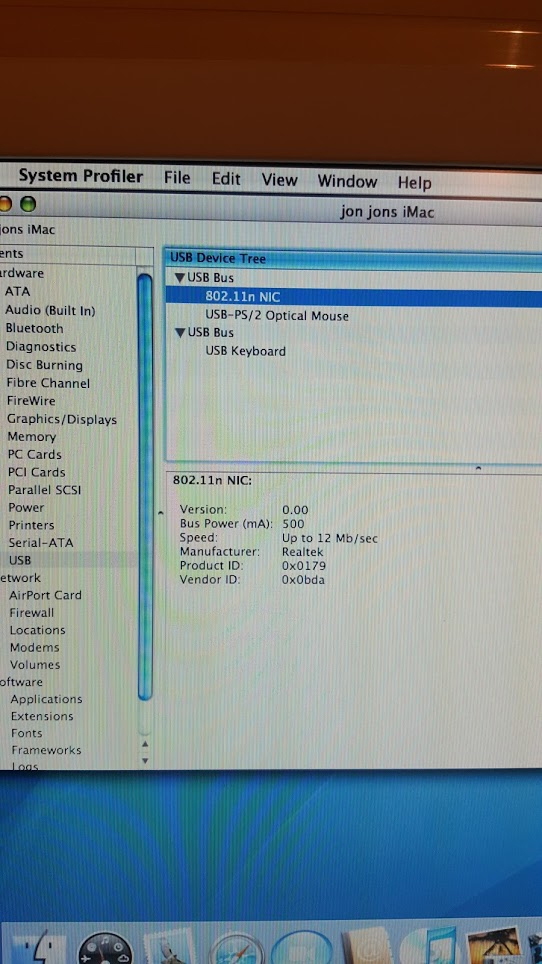Click the Version value 0.00
The image size is (542, 964).
click(295, 510)
